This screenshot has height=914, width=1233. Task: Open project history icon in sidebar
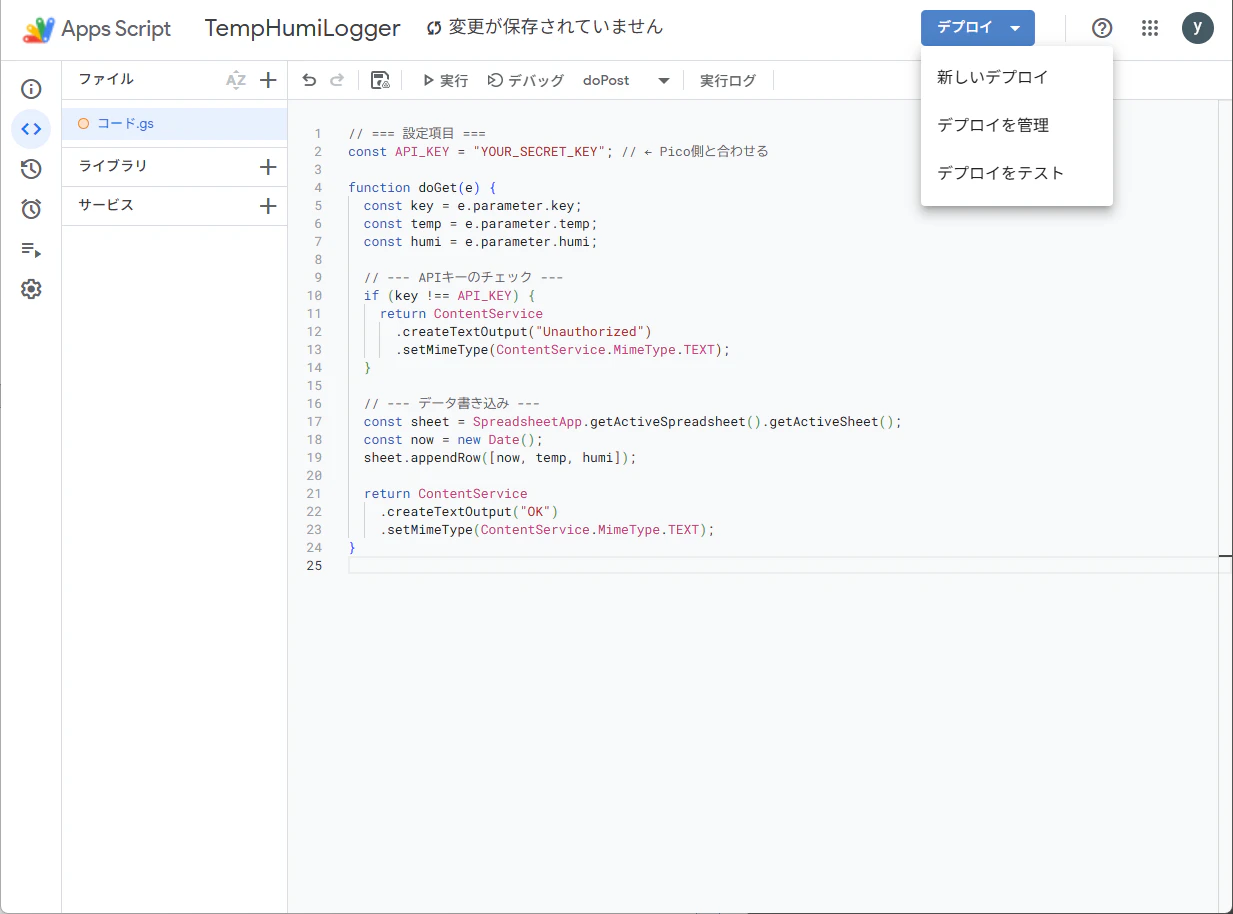tap(31, 169)
